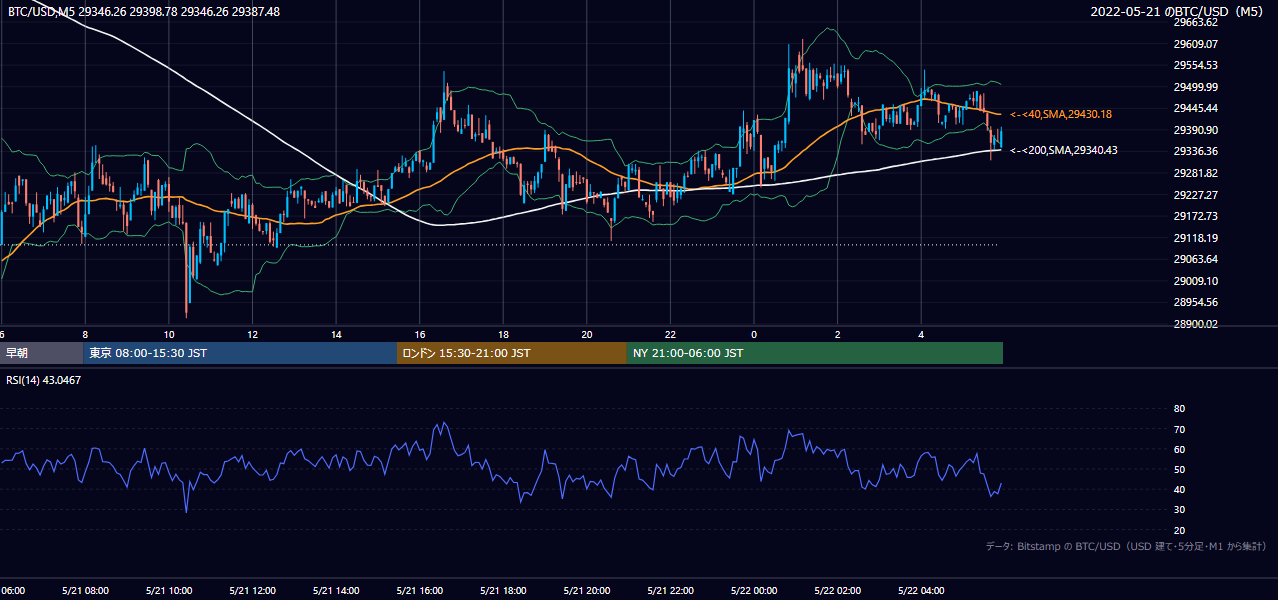The height and width of the screenshot is (600, 1278).
Task: Click hour tick 18 under price chart
Action: tap(504, 335)
